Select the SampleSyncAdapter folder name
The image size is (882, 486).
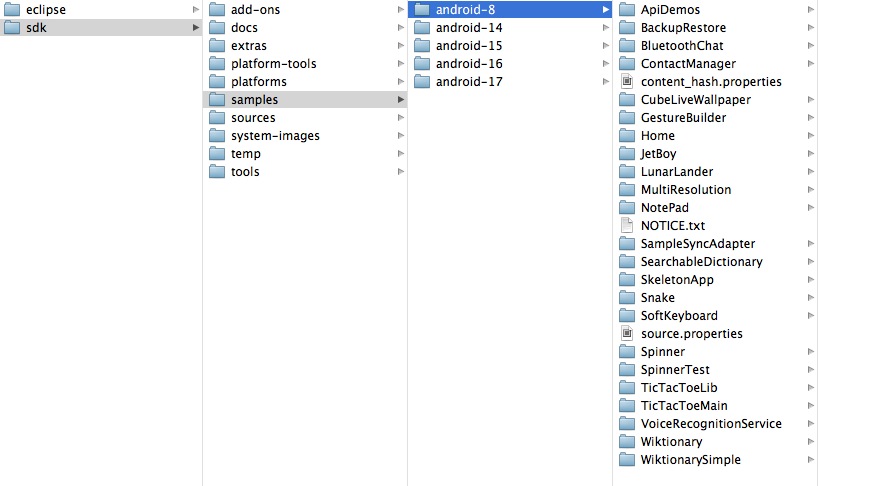coord(698,244)
